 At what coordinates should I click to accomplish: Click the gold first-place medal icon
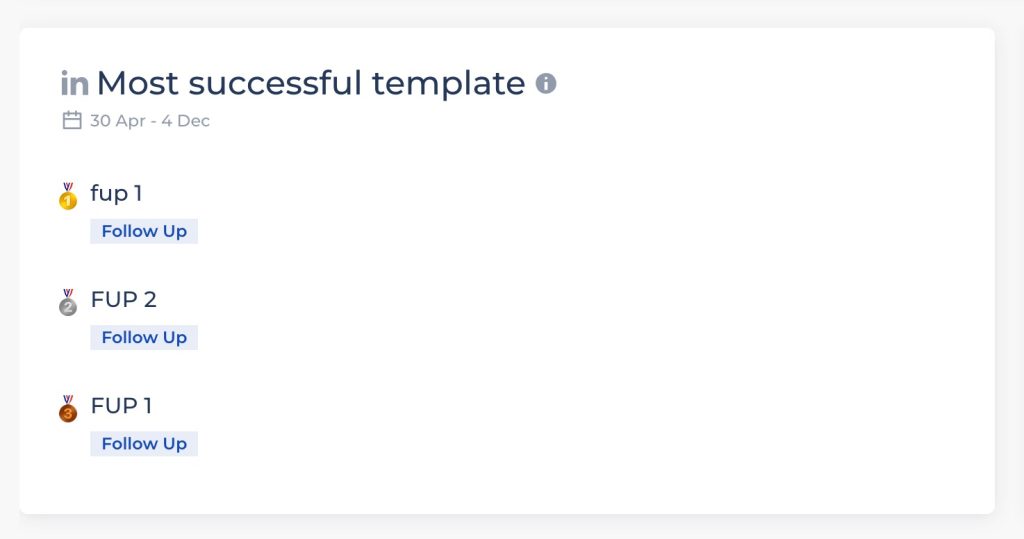(x=68, y=196)
